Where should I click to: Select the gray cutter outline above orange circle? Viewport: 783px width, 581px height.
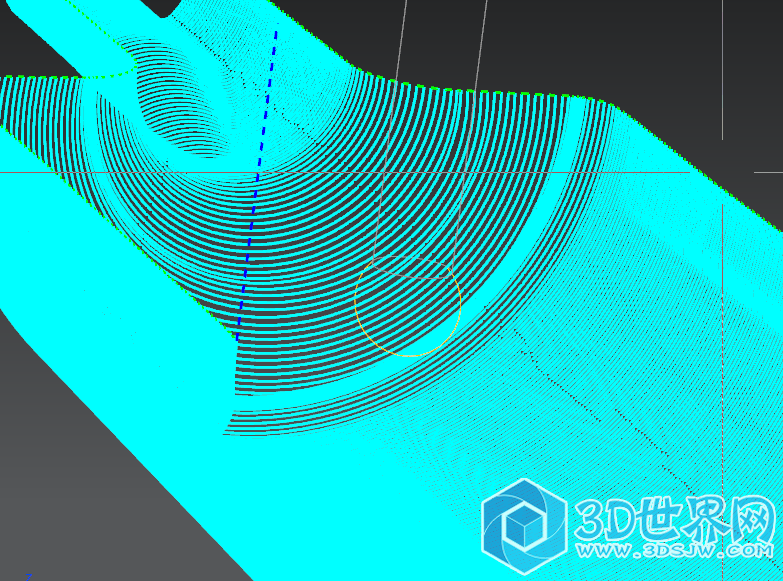pos(430,138)
